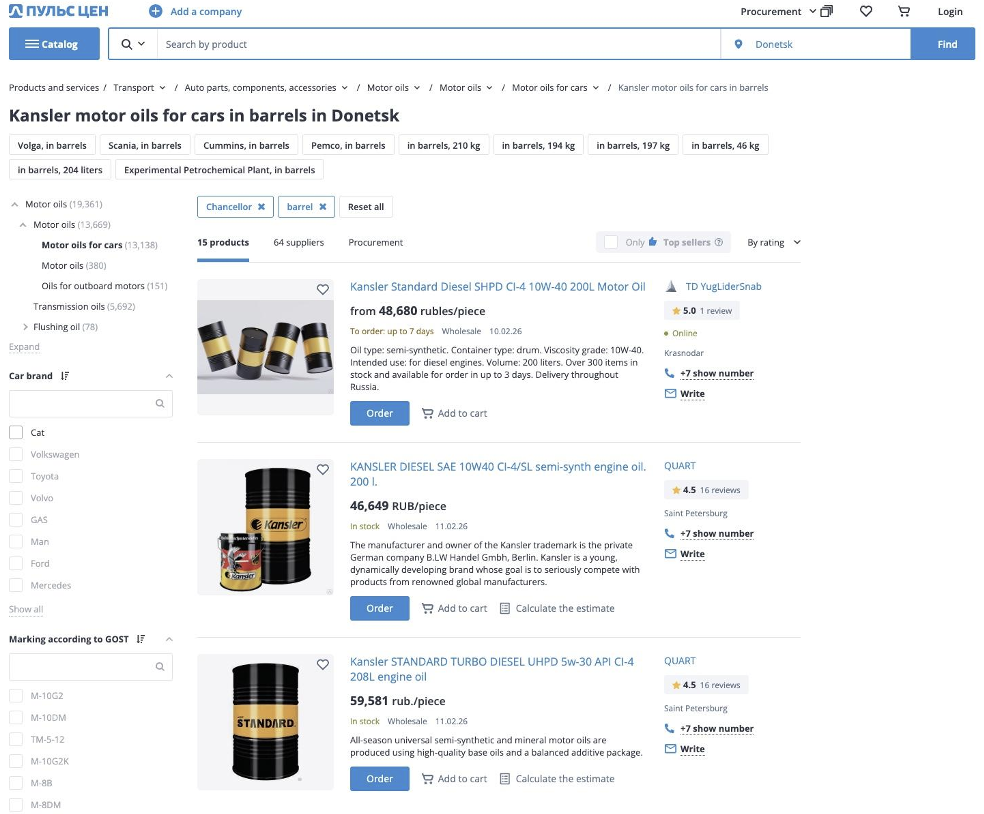Click the Car brand filter search field
The width and height of the screenshot is (984, 814).
point(90,404)
